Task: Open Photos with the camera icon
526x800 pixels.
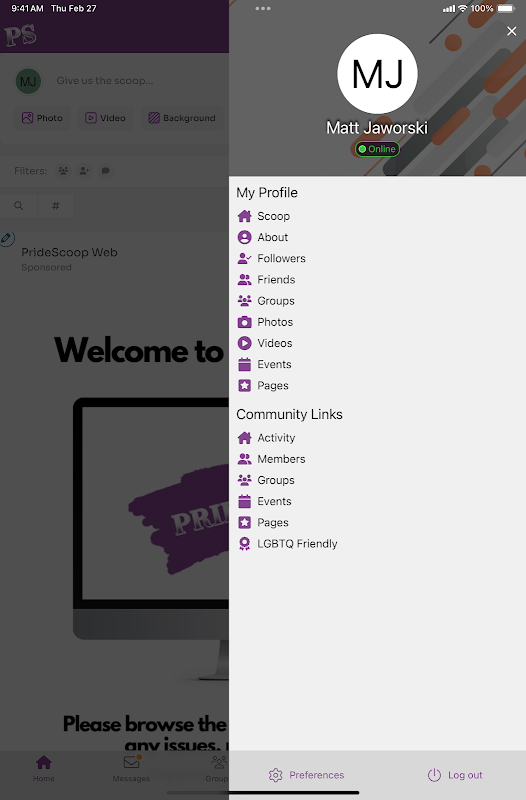Action: [x=265, y=322]
